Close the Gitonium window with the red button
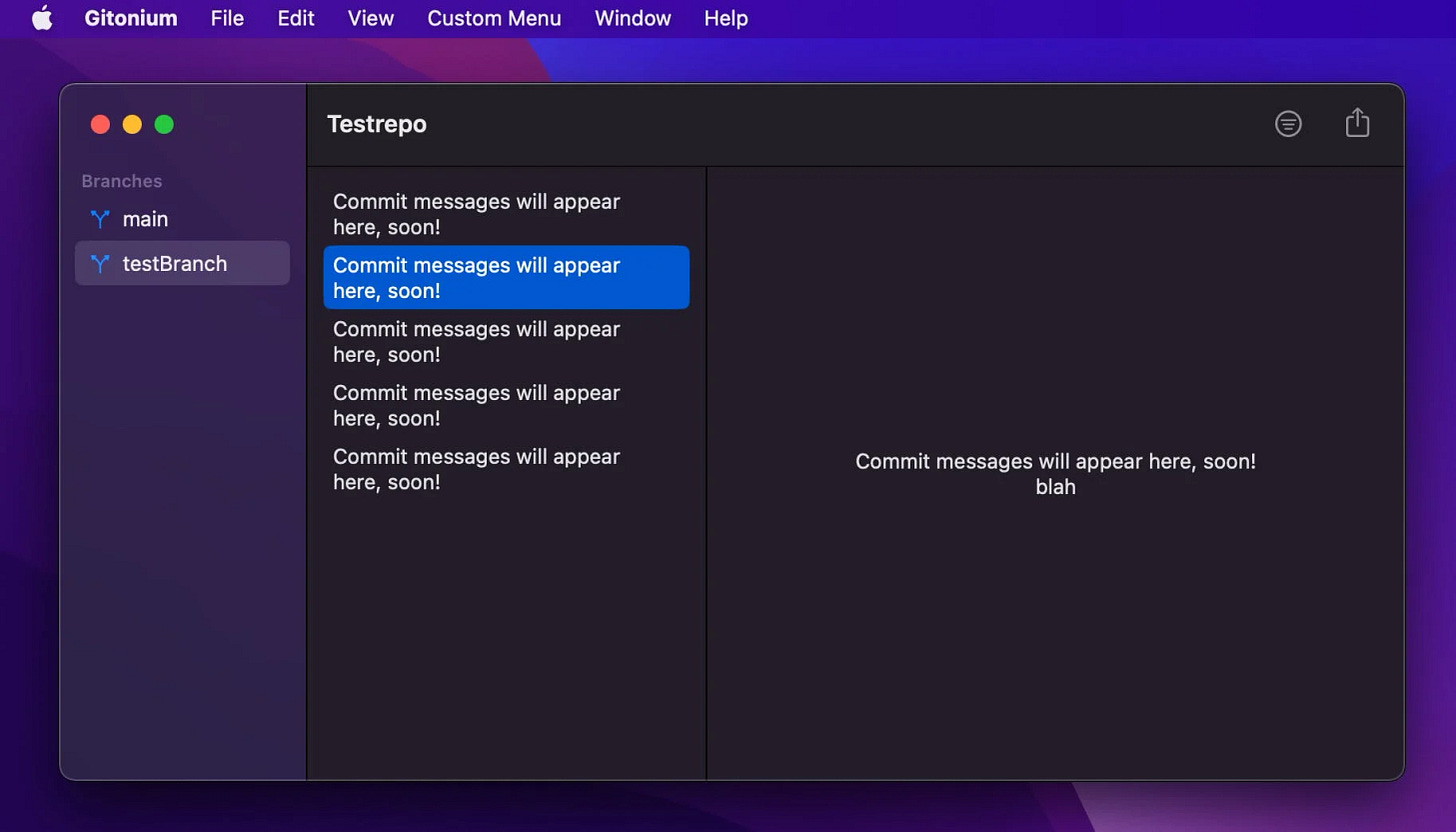The image size is (1456, 832). pyautogui.click(x=100, y=124)
